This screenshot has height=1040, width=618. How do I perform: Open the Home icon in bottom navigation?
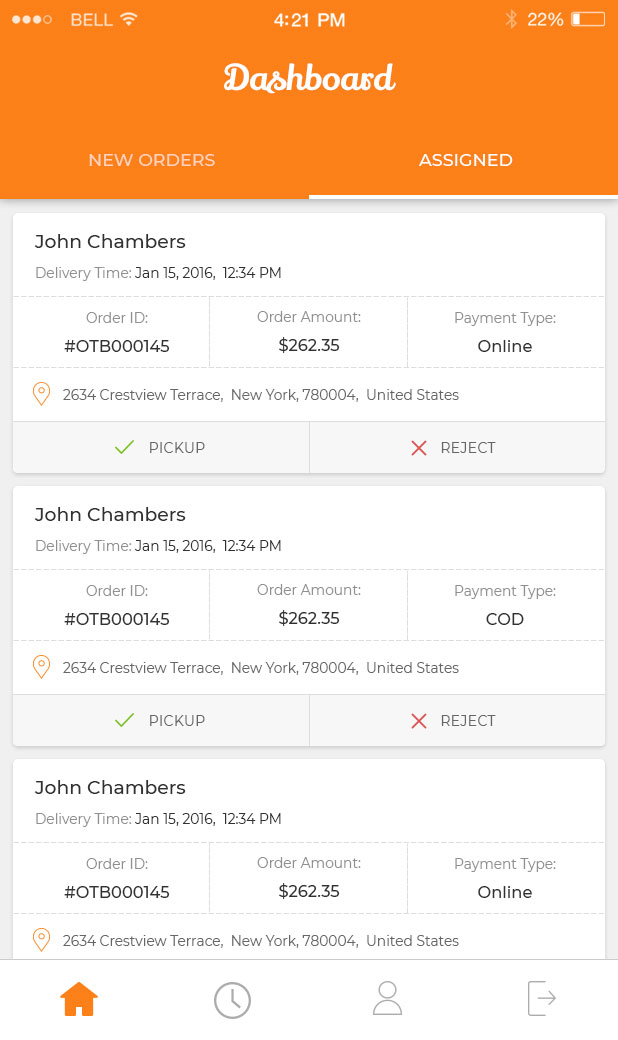(79, 999)
